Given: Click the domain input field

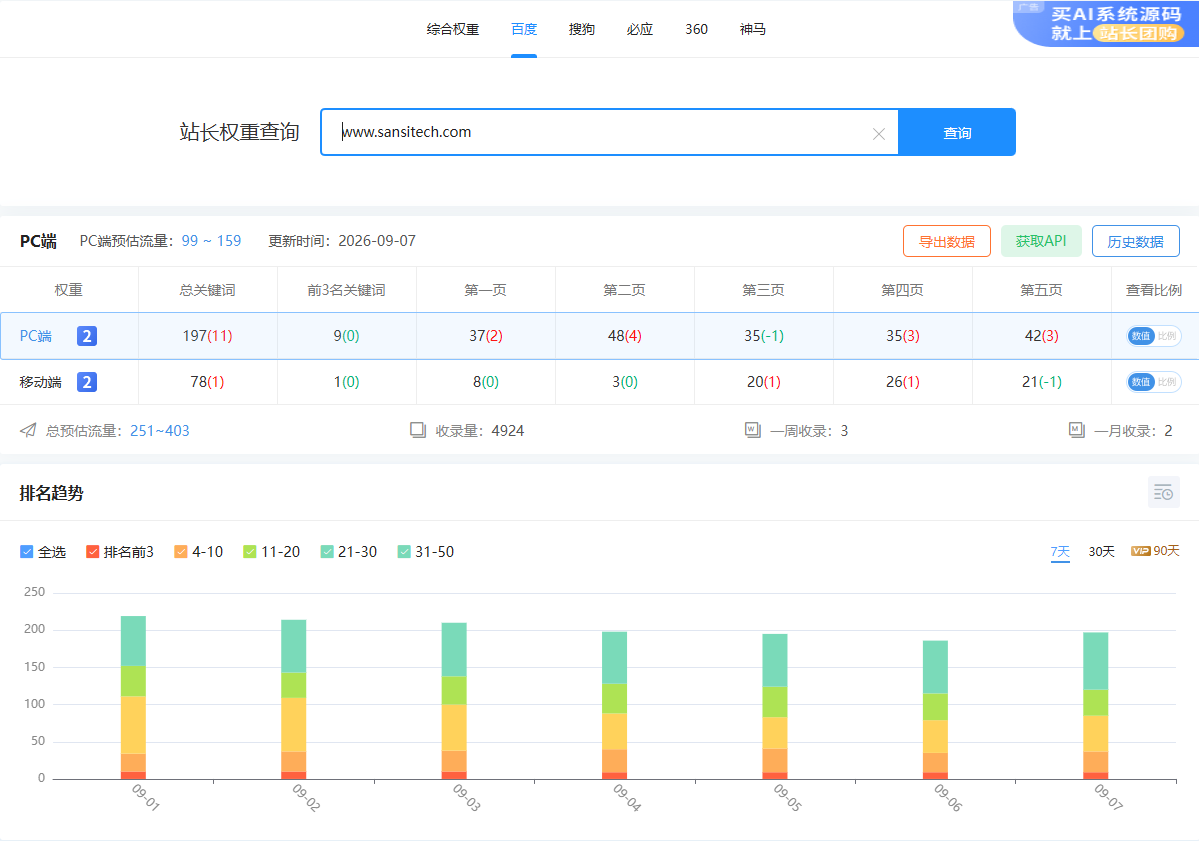Looking at the screenshot, I should [609, 132].
